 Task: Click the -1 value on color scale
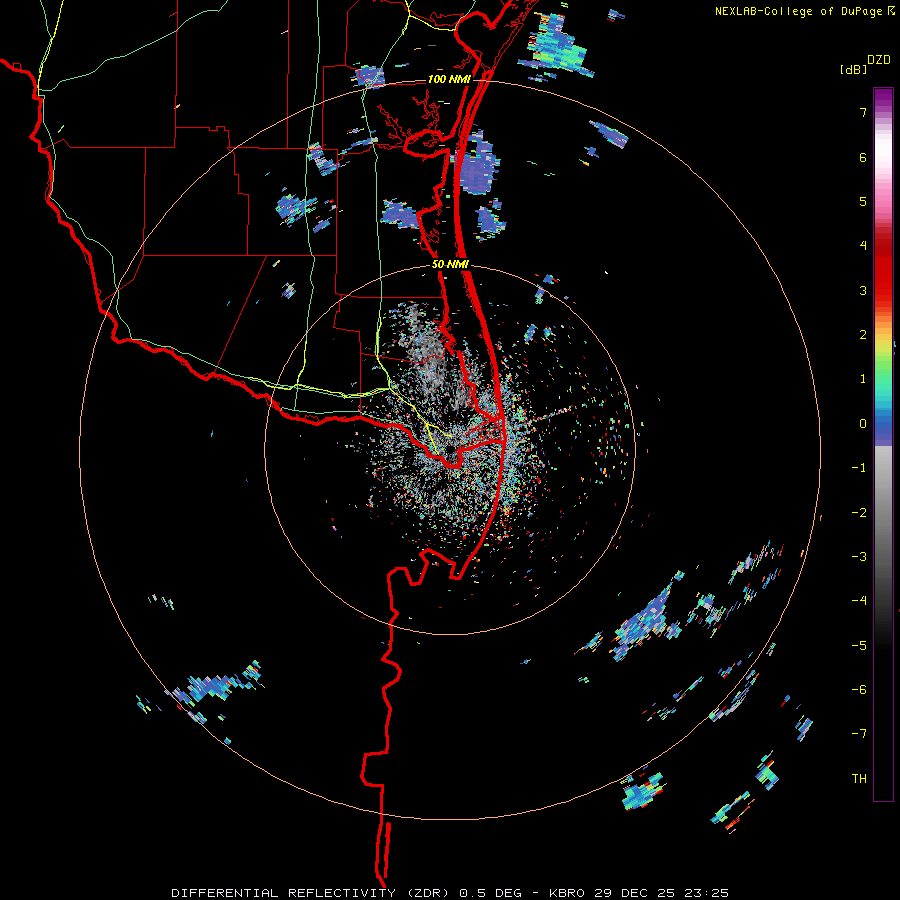[859, 468]
